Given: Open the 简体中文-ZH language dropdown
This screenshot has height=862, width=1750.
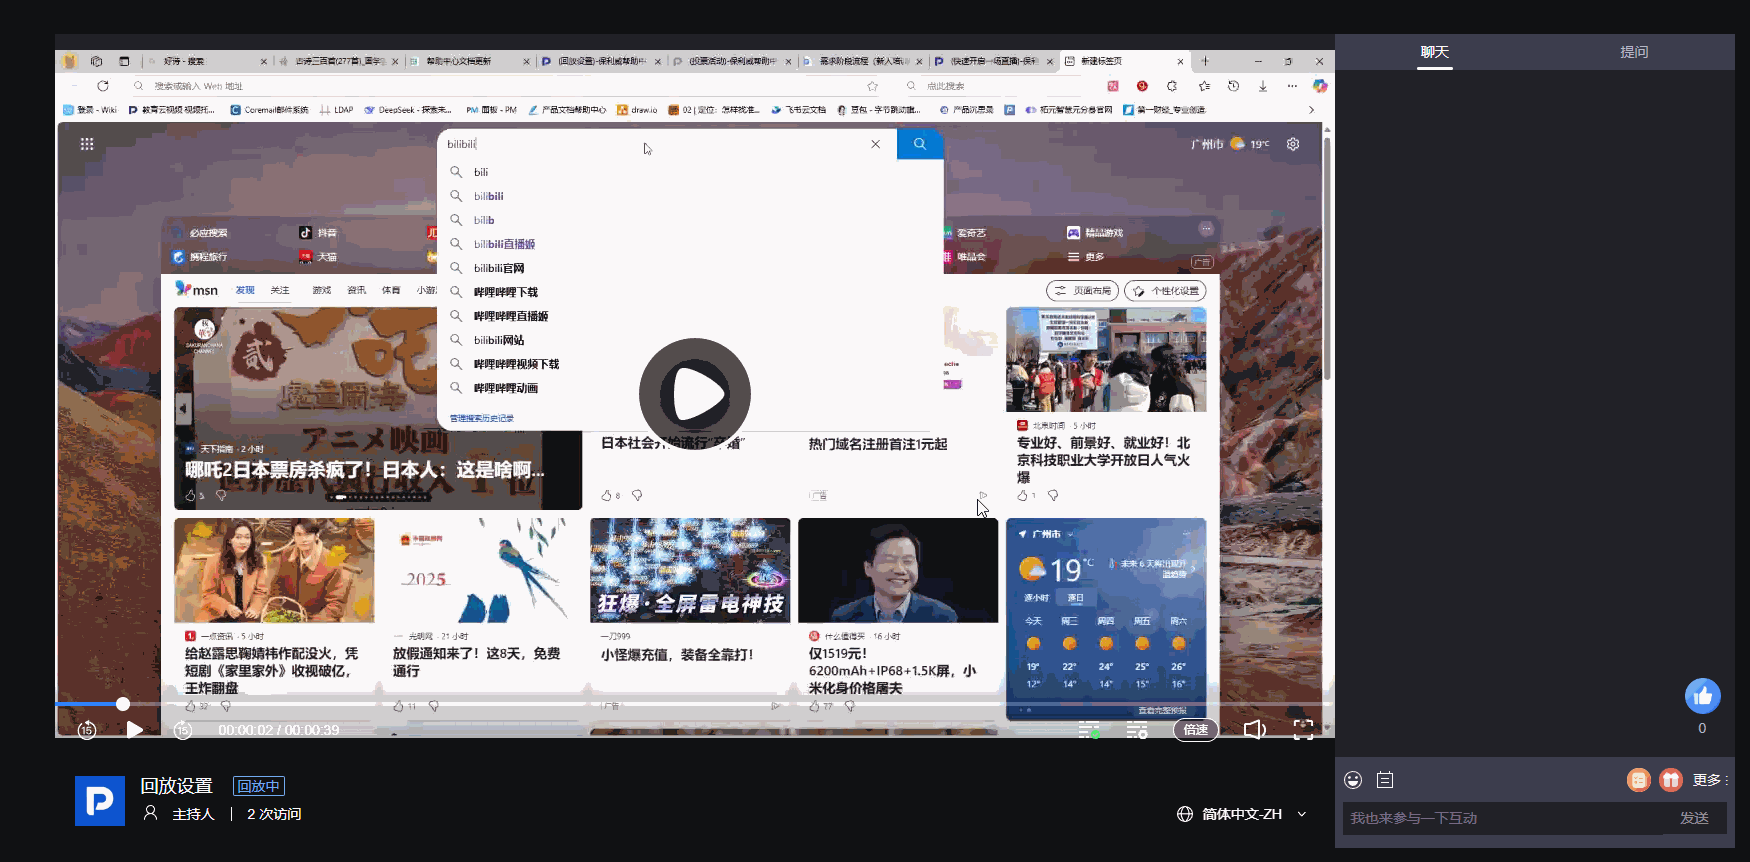Looking at the screenshot, I should tap(1242, 814).
